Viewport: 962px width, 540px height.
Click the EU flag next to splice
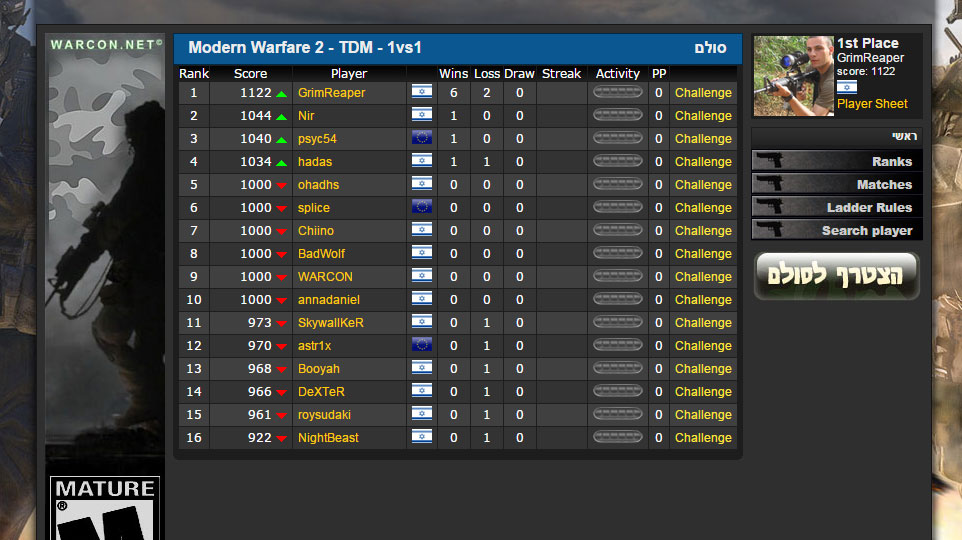[421, 207]
